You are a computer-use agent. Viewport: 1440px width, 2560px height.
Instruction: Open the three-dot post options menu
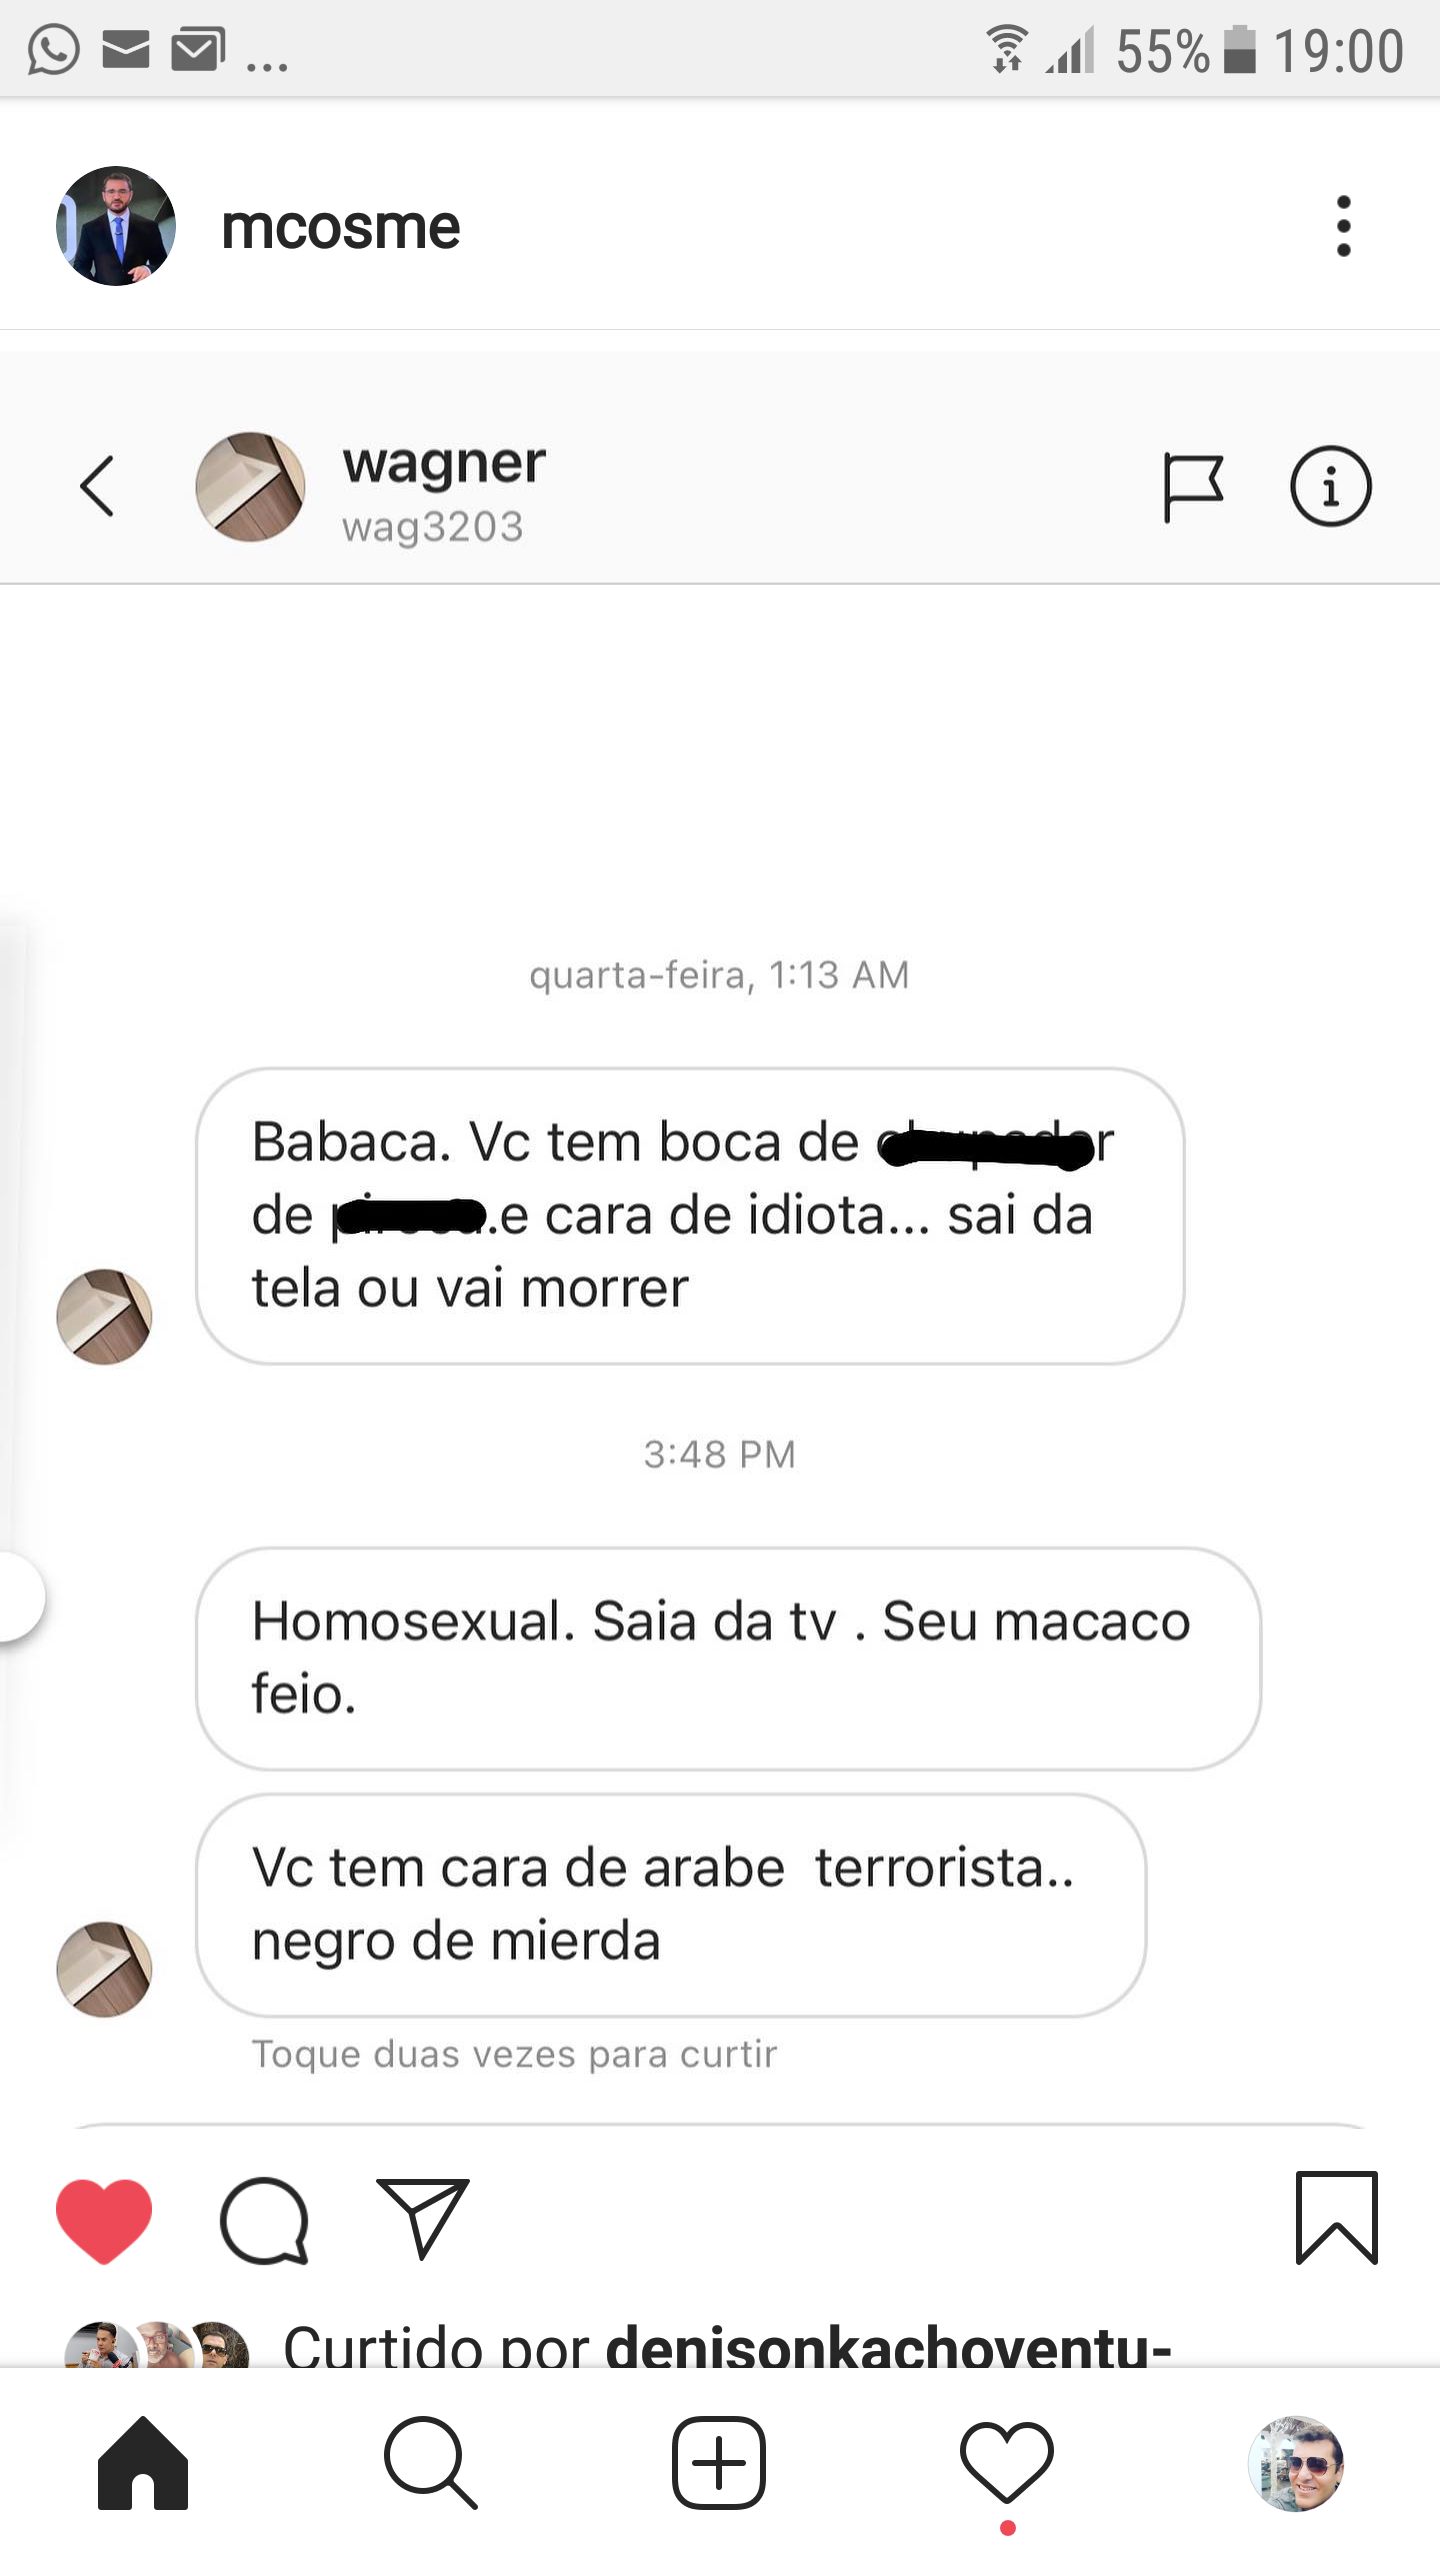coord(1343,226)
